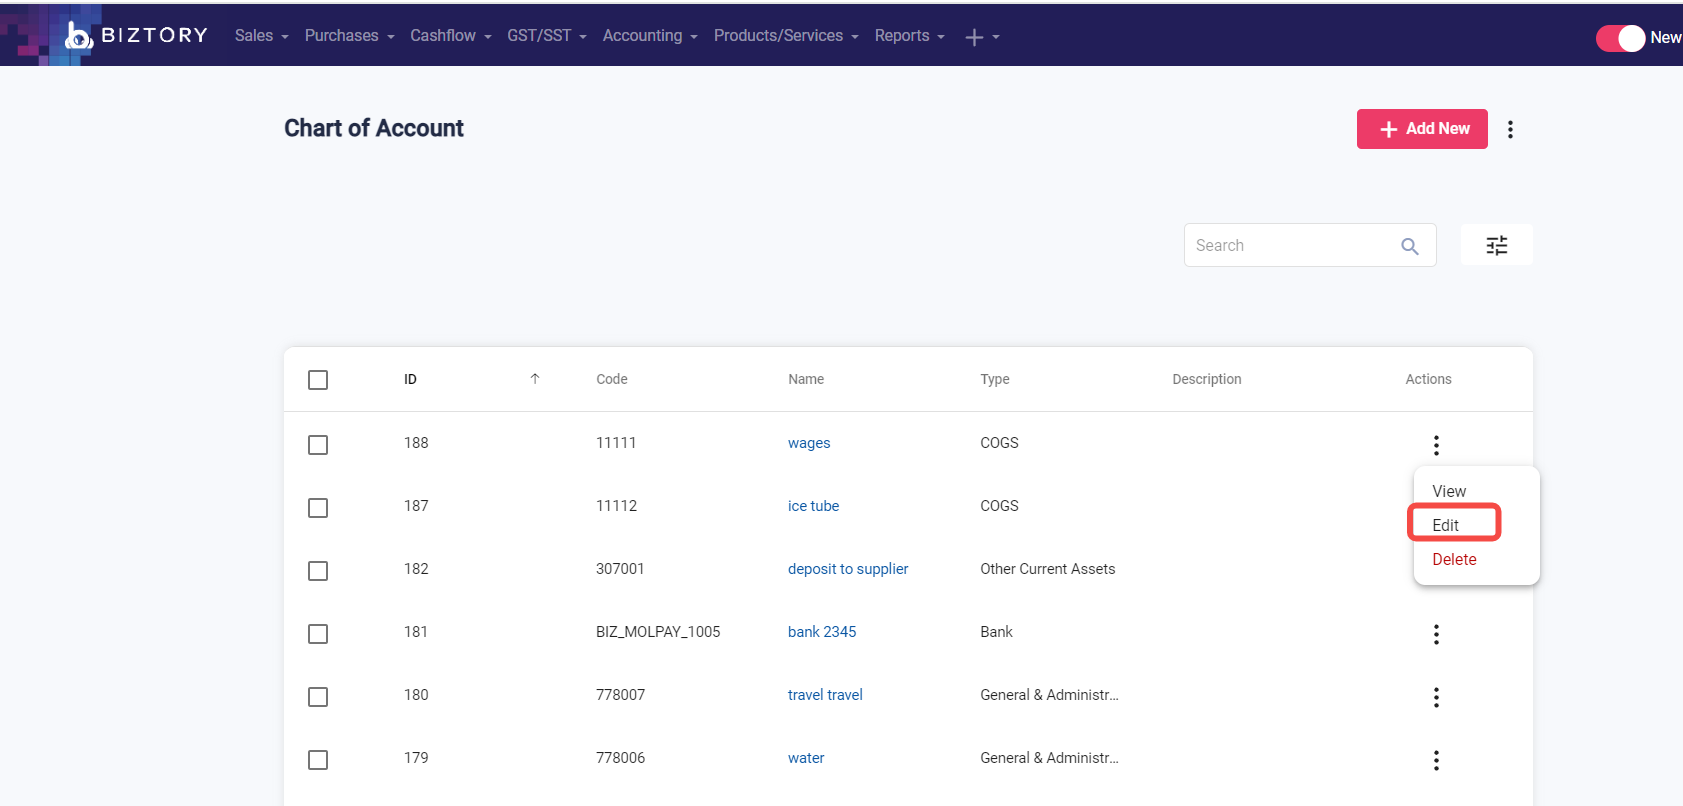Click the Biztory logo

(136, 36)
